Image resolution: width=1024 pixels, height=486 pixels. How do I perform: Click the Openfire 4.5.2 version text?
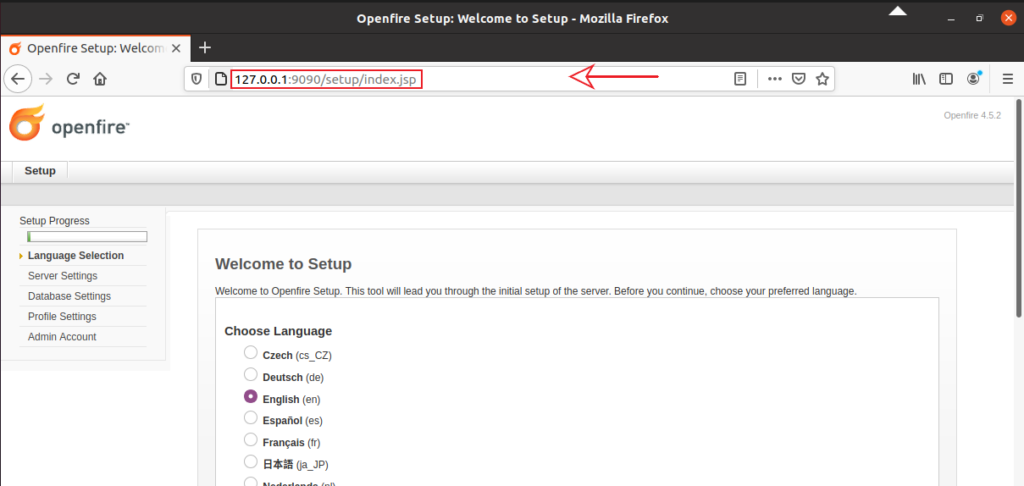click(972, 116)
